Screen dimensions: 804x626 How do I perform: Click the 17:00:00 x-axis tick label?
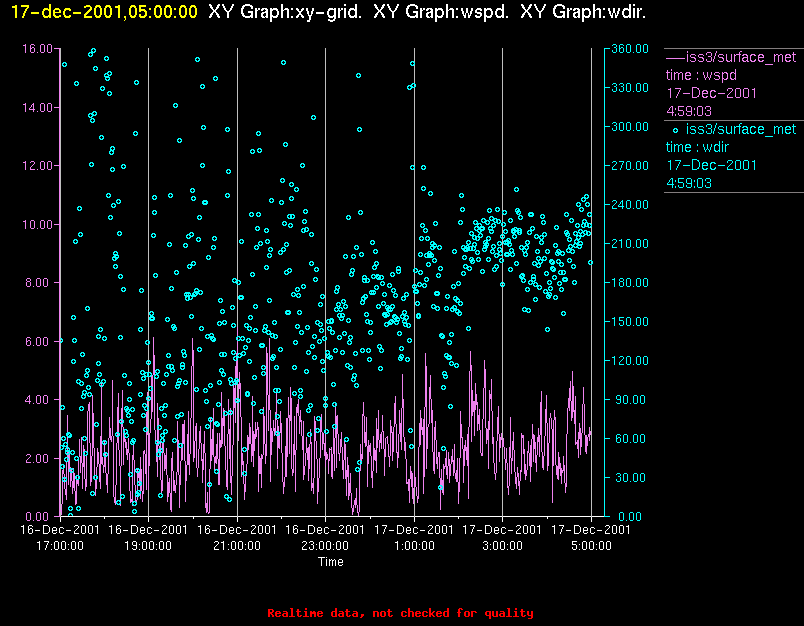(x=59, y=546)
